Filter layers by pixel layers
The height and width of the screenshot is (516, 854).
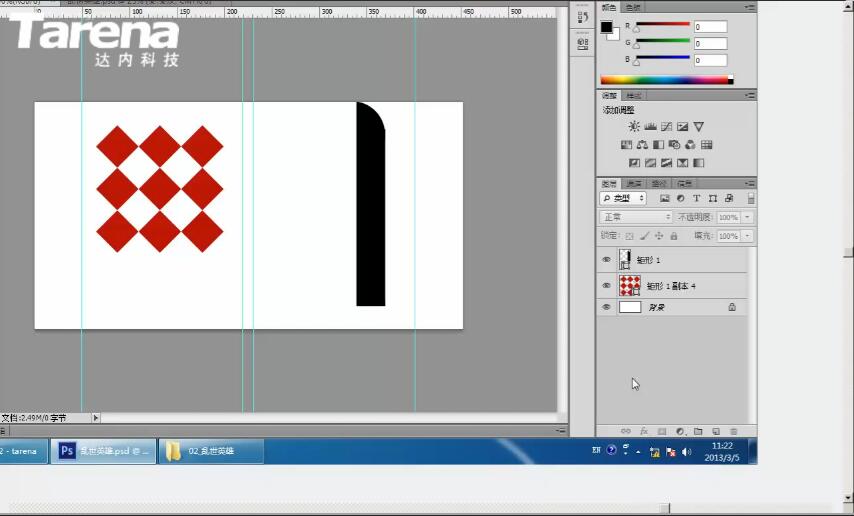coord(664,198)
